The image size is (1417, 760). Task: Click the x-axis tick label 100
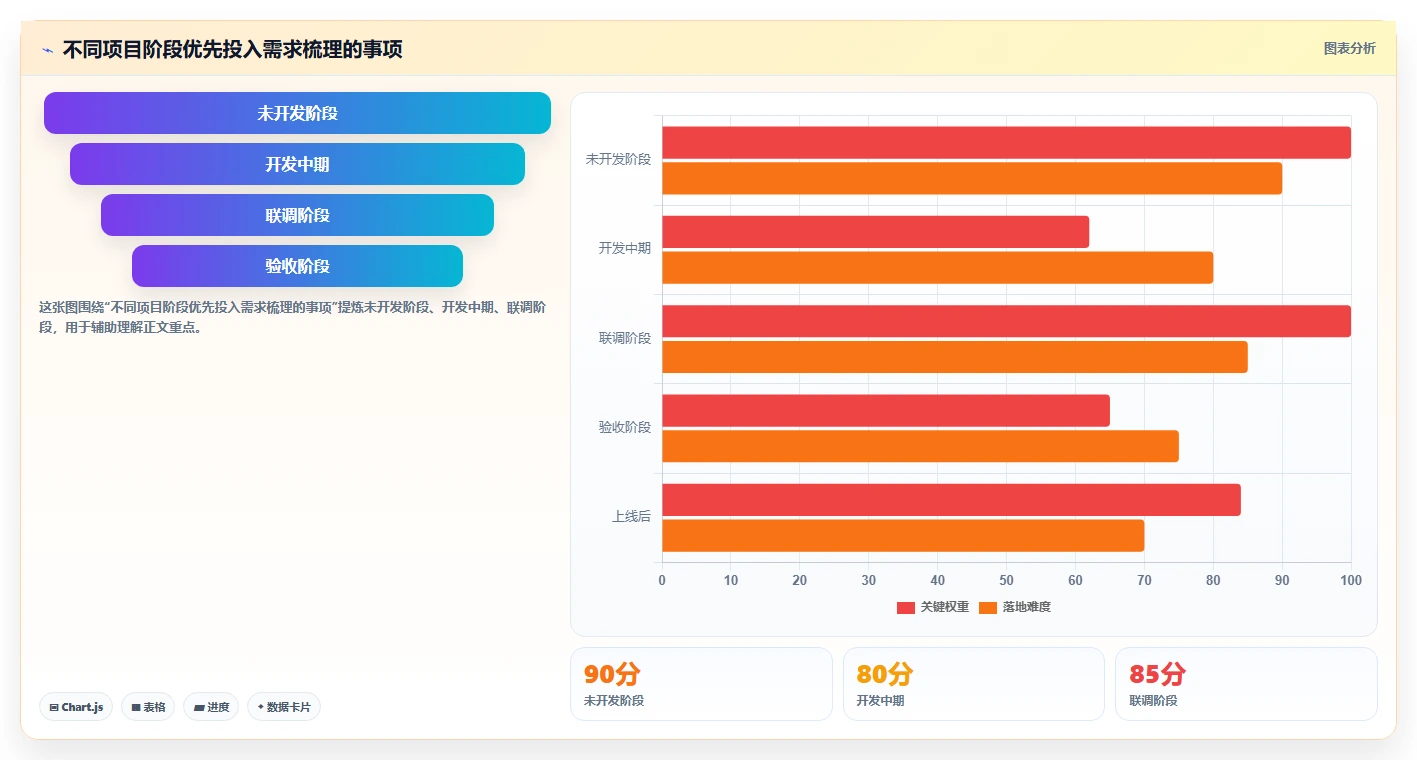click(x=1351, y=580)
